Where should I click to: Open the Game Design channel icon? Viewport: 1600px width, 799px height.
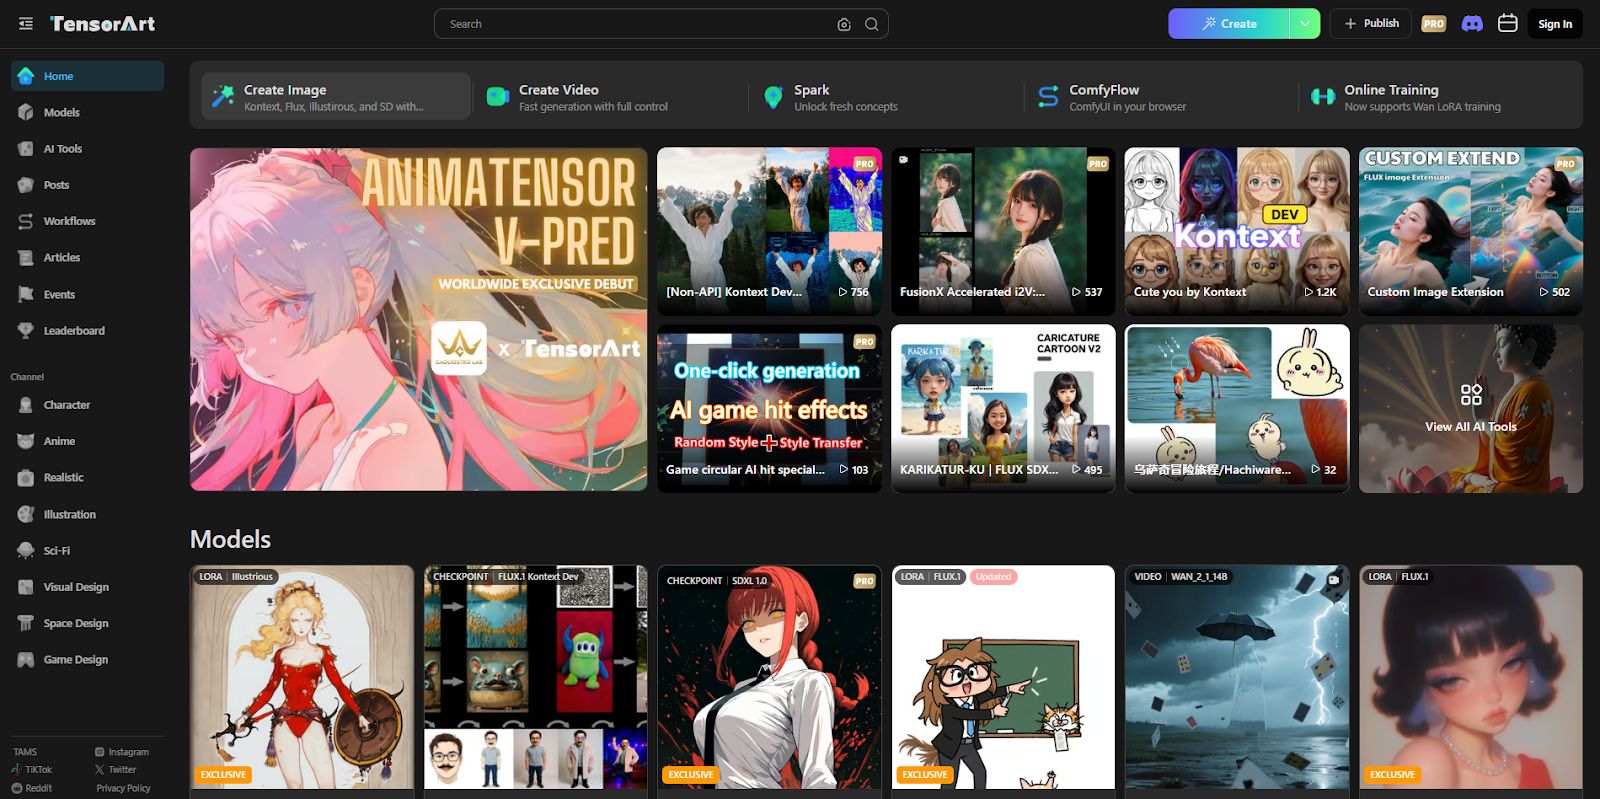26,660
